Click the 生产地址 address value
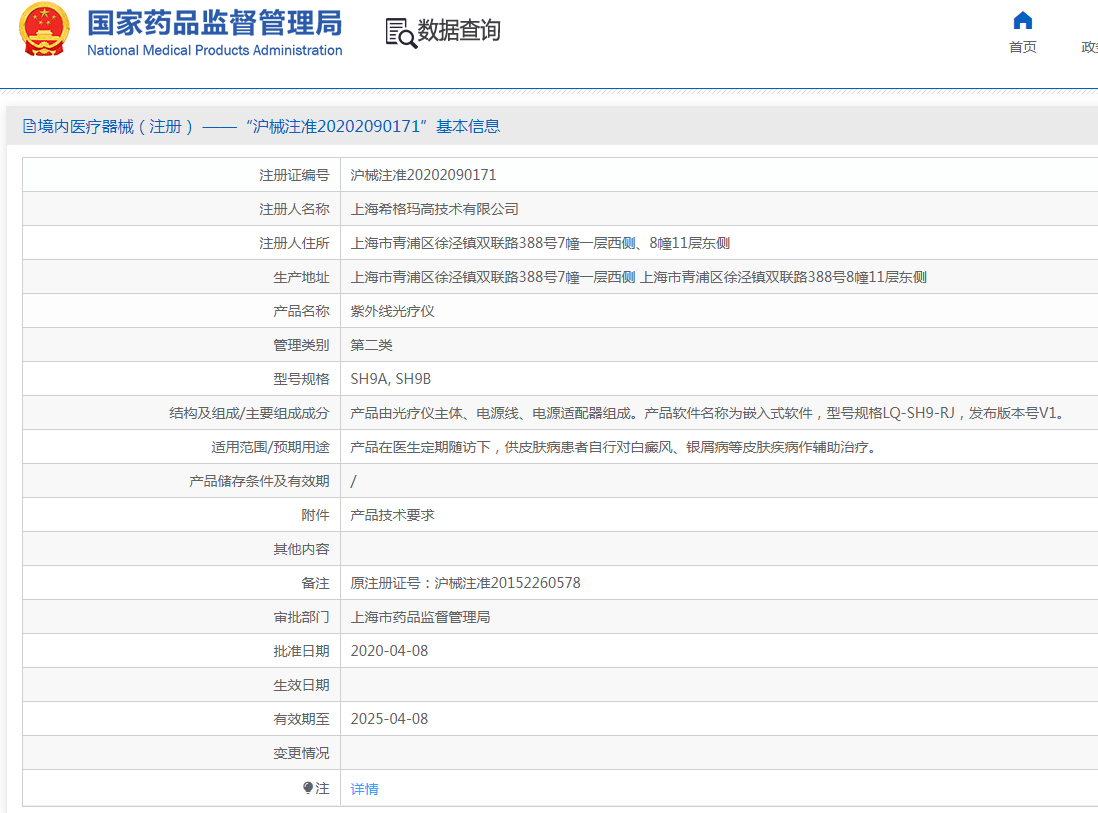 click(x=638, y=277)
